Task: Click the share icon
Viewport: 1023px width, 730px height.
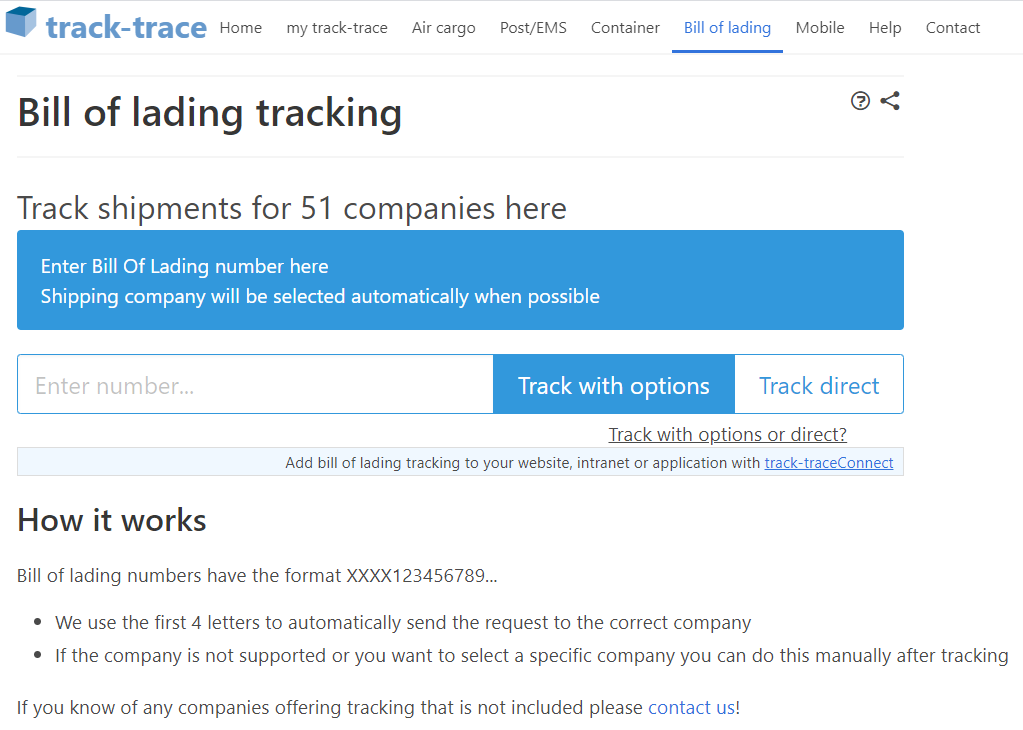Action: tap(891, 101)
